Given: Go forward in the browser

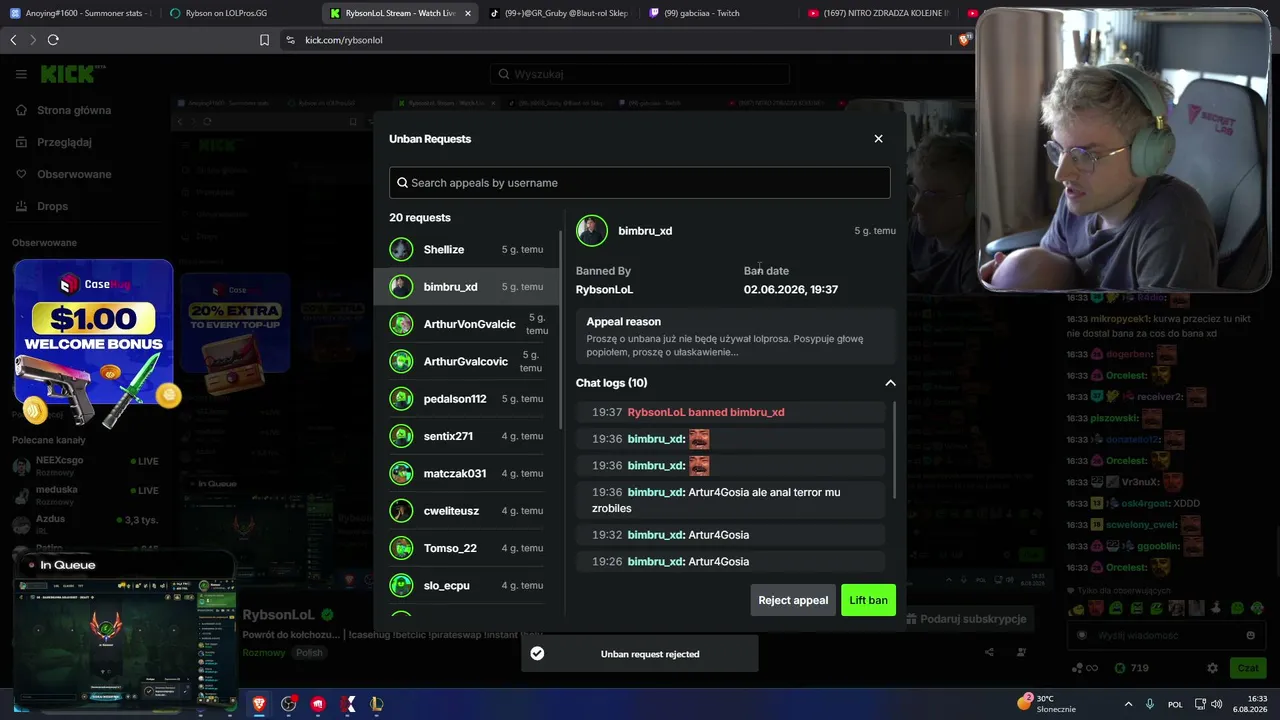Looking at the screenshot, I should click(33, 40).
